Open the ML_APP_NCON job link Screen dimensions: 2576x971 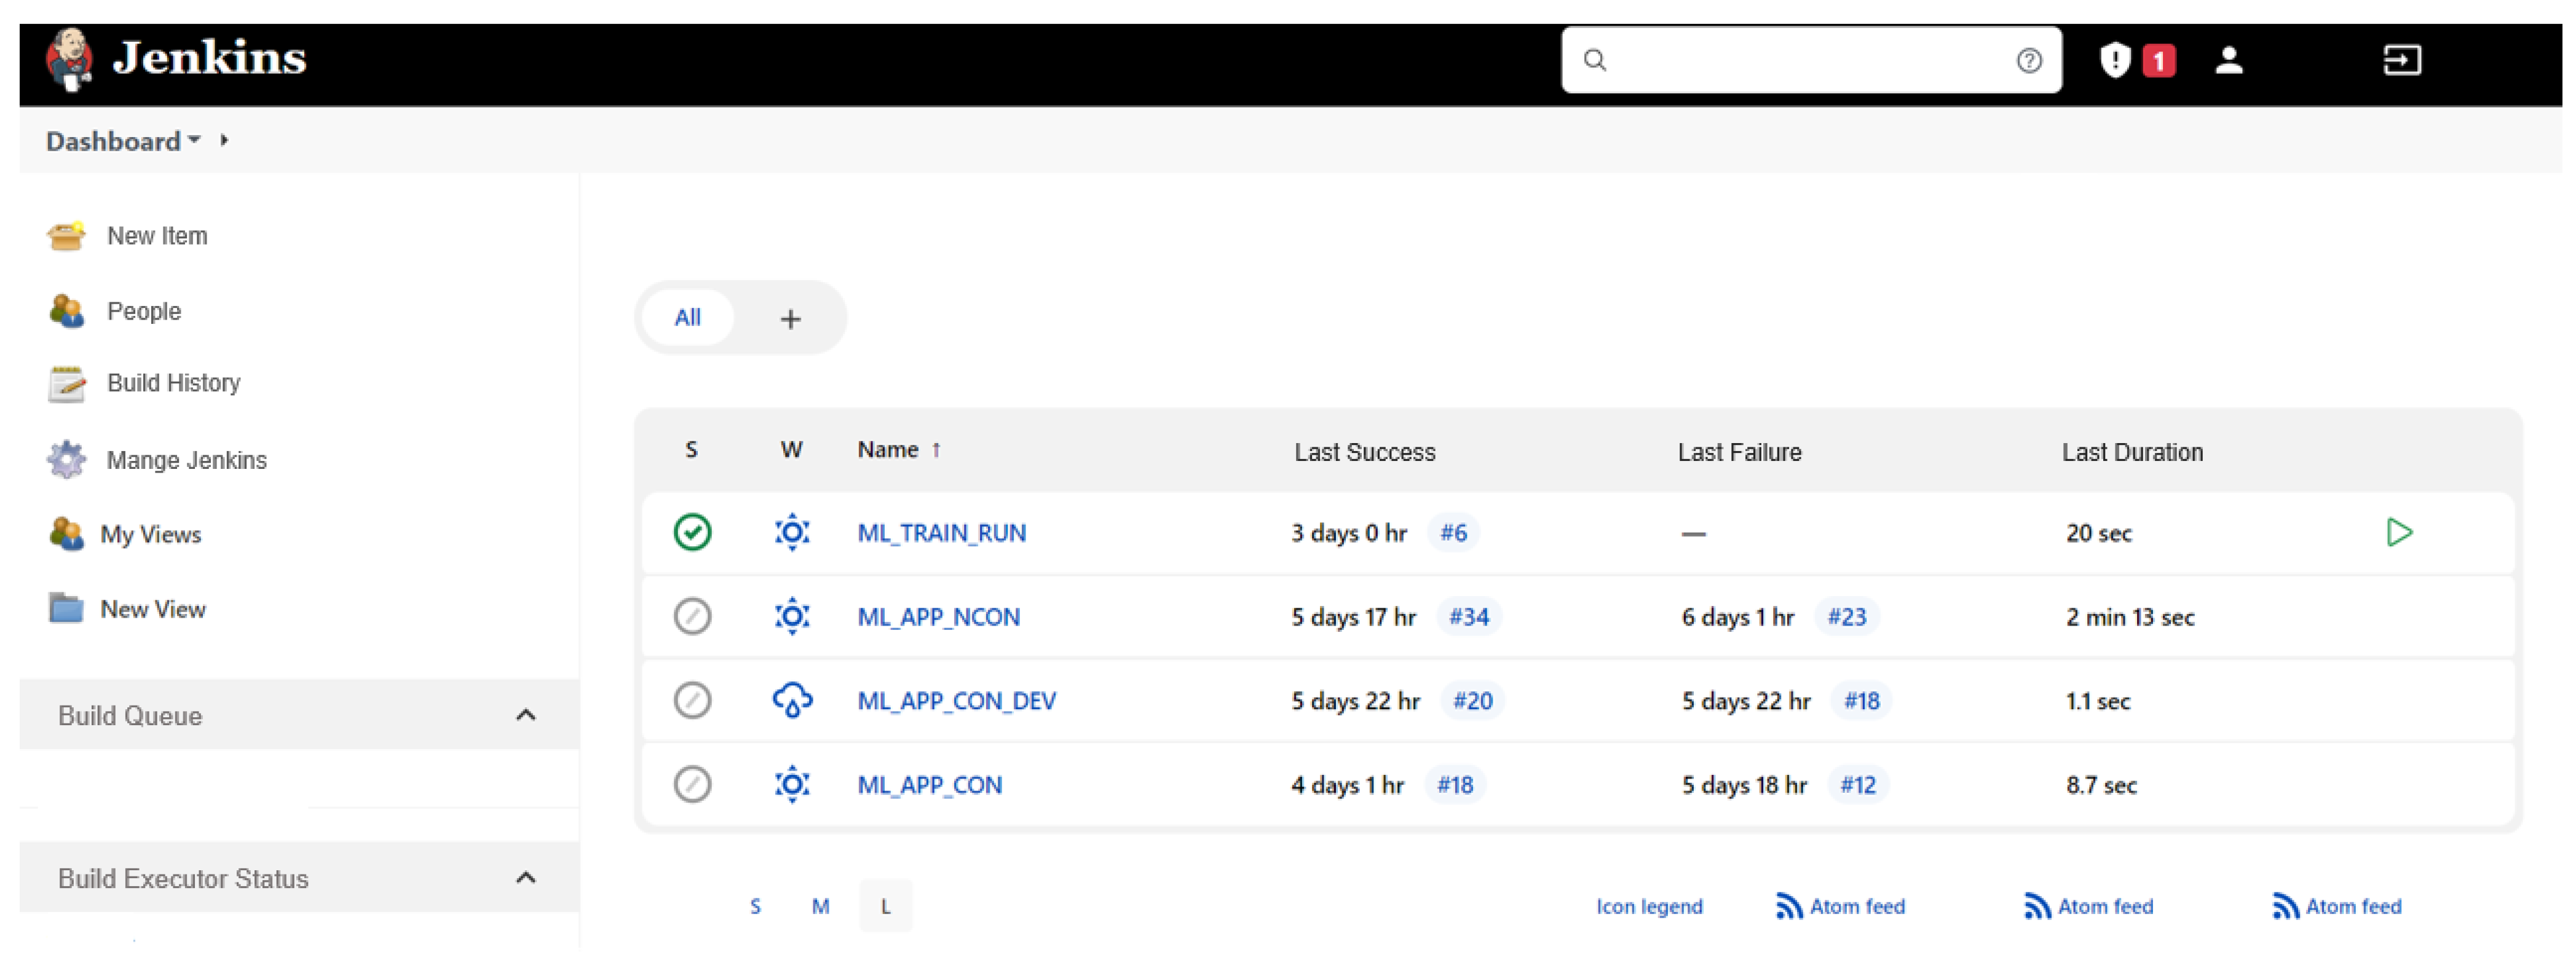(938, 617)
